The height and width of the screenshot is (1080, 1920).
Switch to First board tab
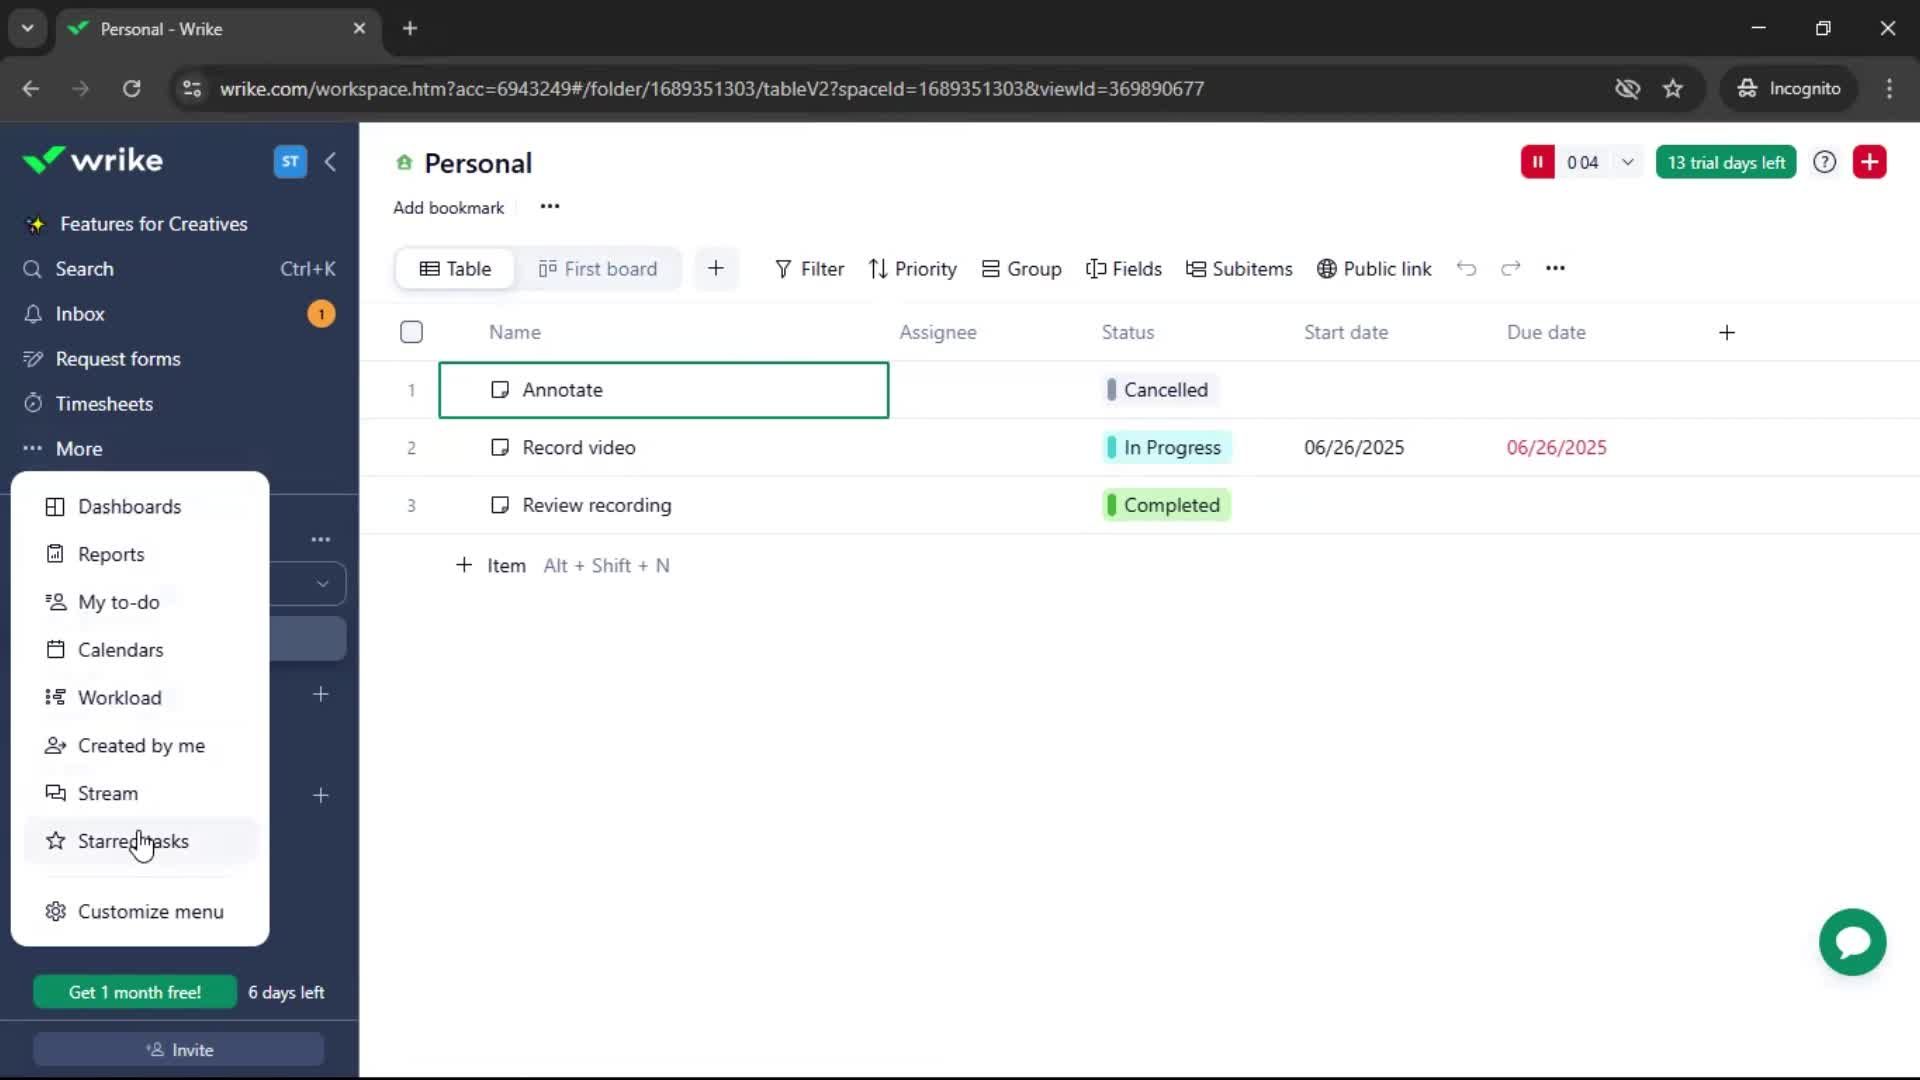tap(598, 269)
